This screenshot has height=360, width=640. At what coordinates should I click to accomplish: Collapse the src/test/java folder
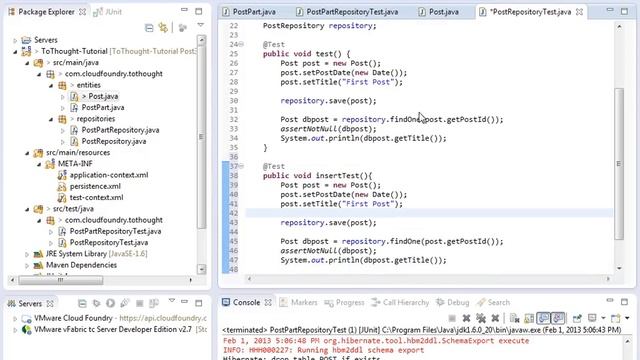(27, 209)
